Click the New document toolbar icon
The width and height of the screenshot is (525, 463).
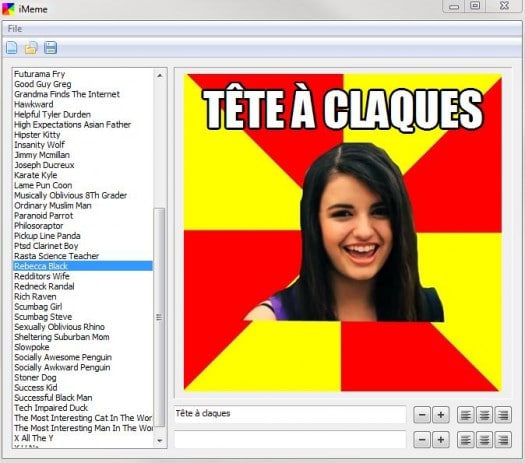pyautogui.click(x=12, y=48)
